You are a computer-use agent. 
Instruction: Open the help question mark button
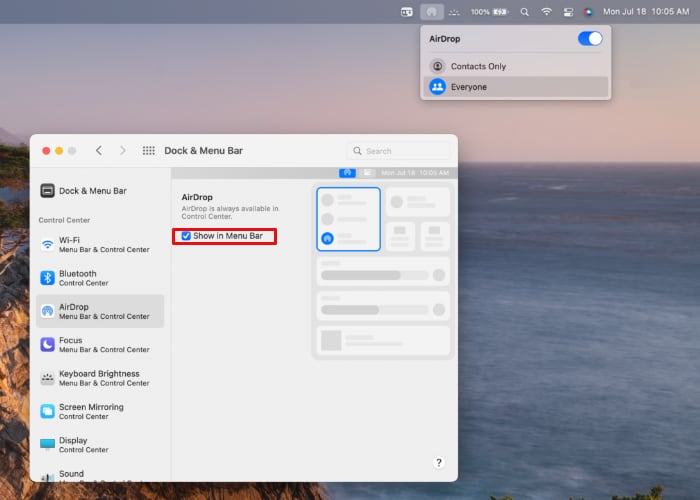coord(439,462)
